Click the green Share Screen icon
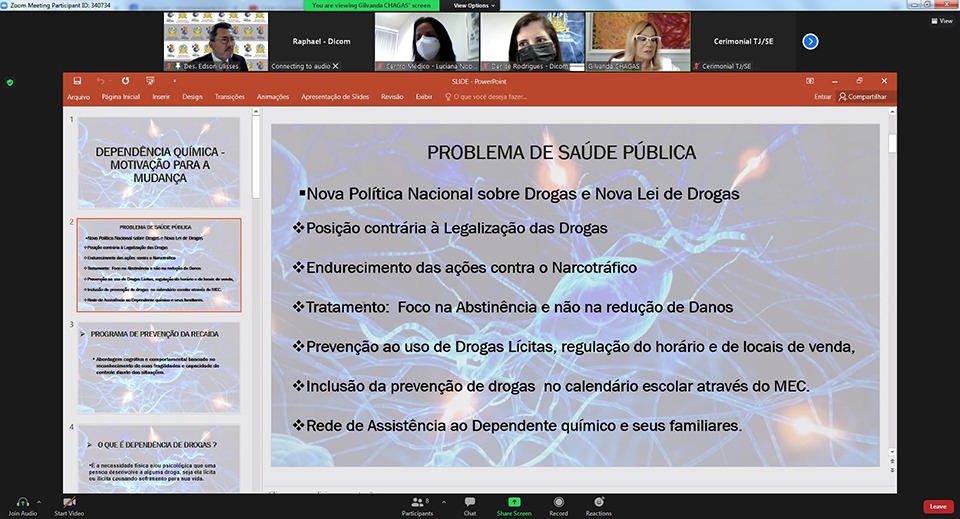 [514, 501]
